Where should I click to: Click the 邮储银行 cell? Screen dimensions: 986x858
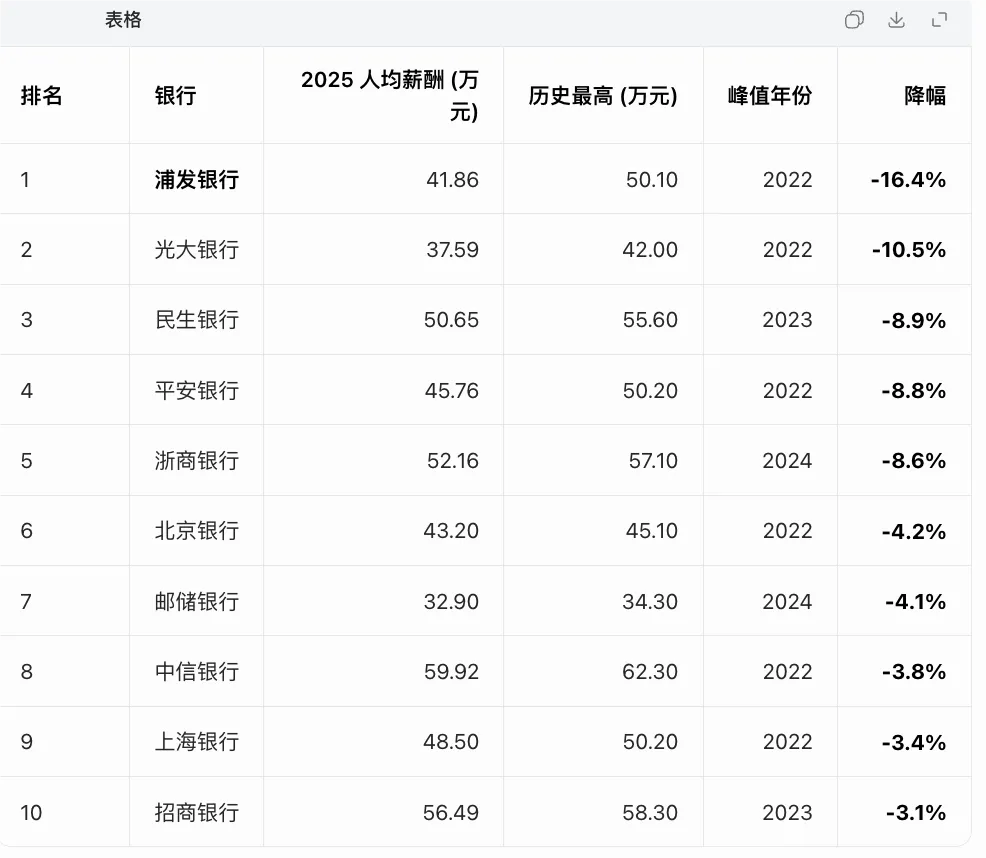click(x=197, y=602)
